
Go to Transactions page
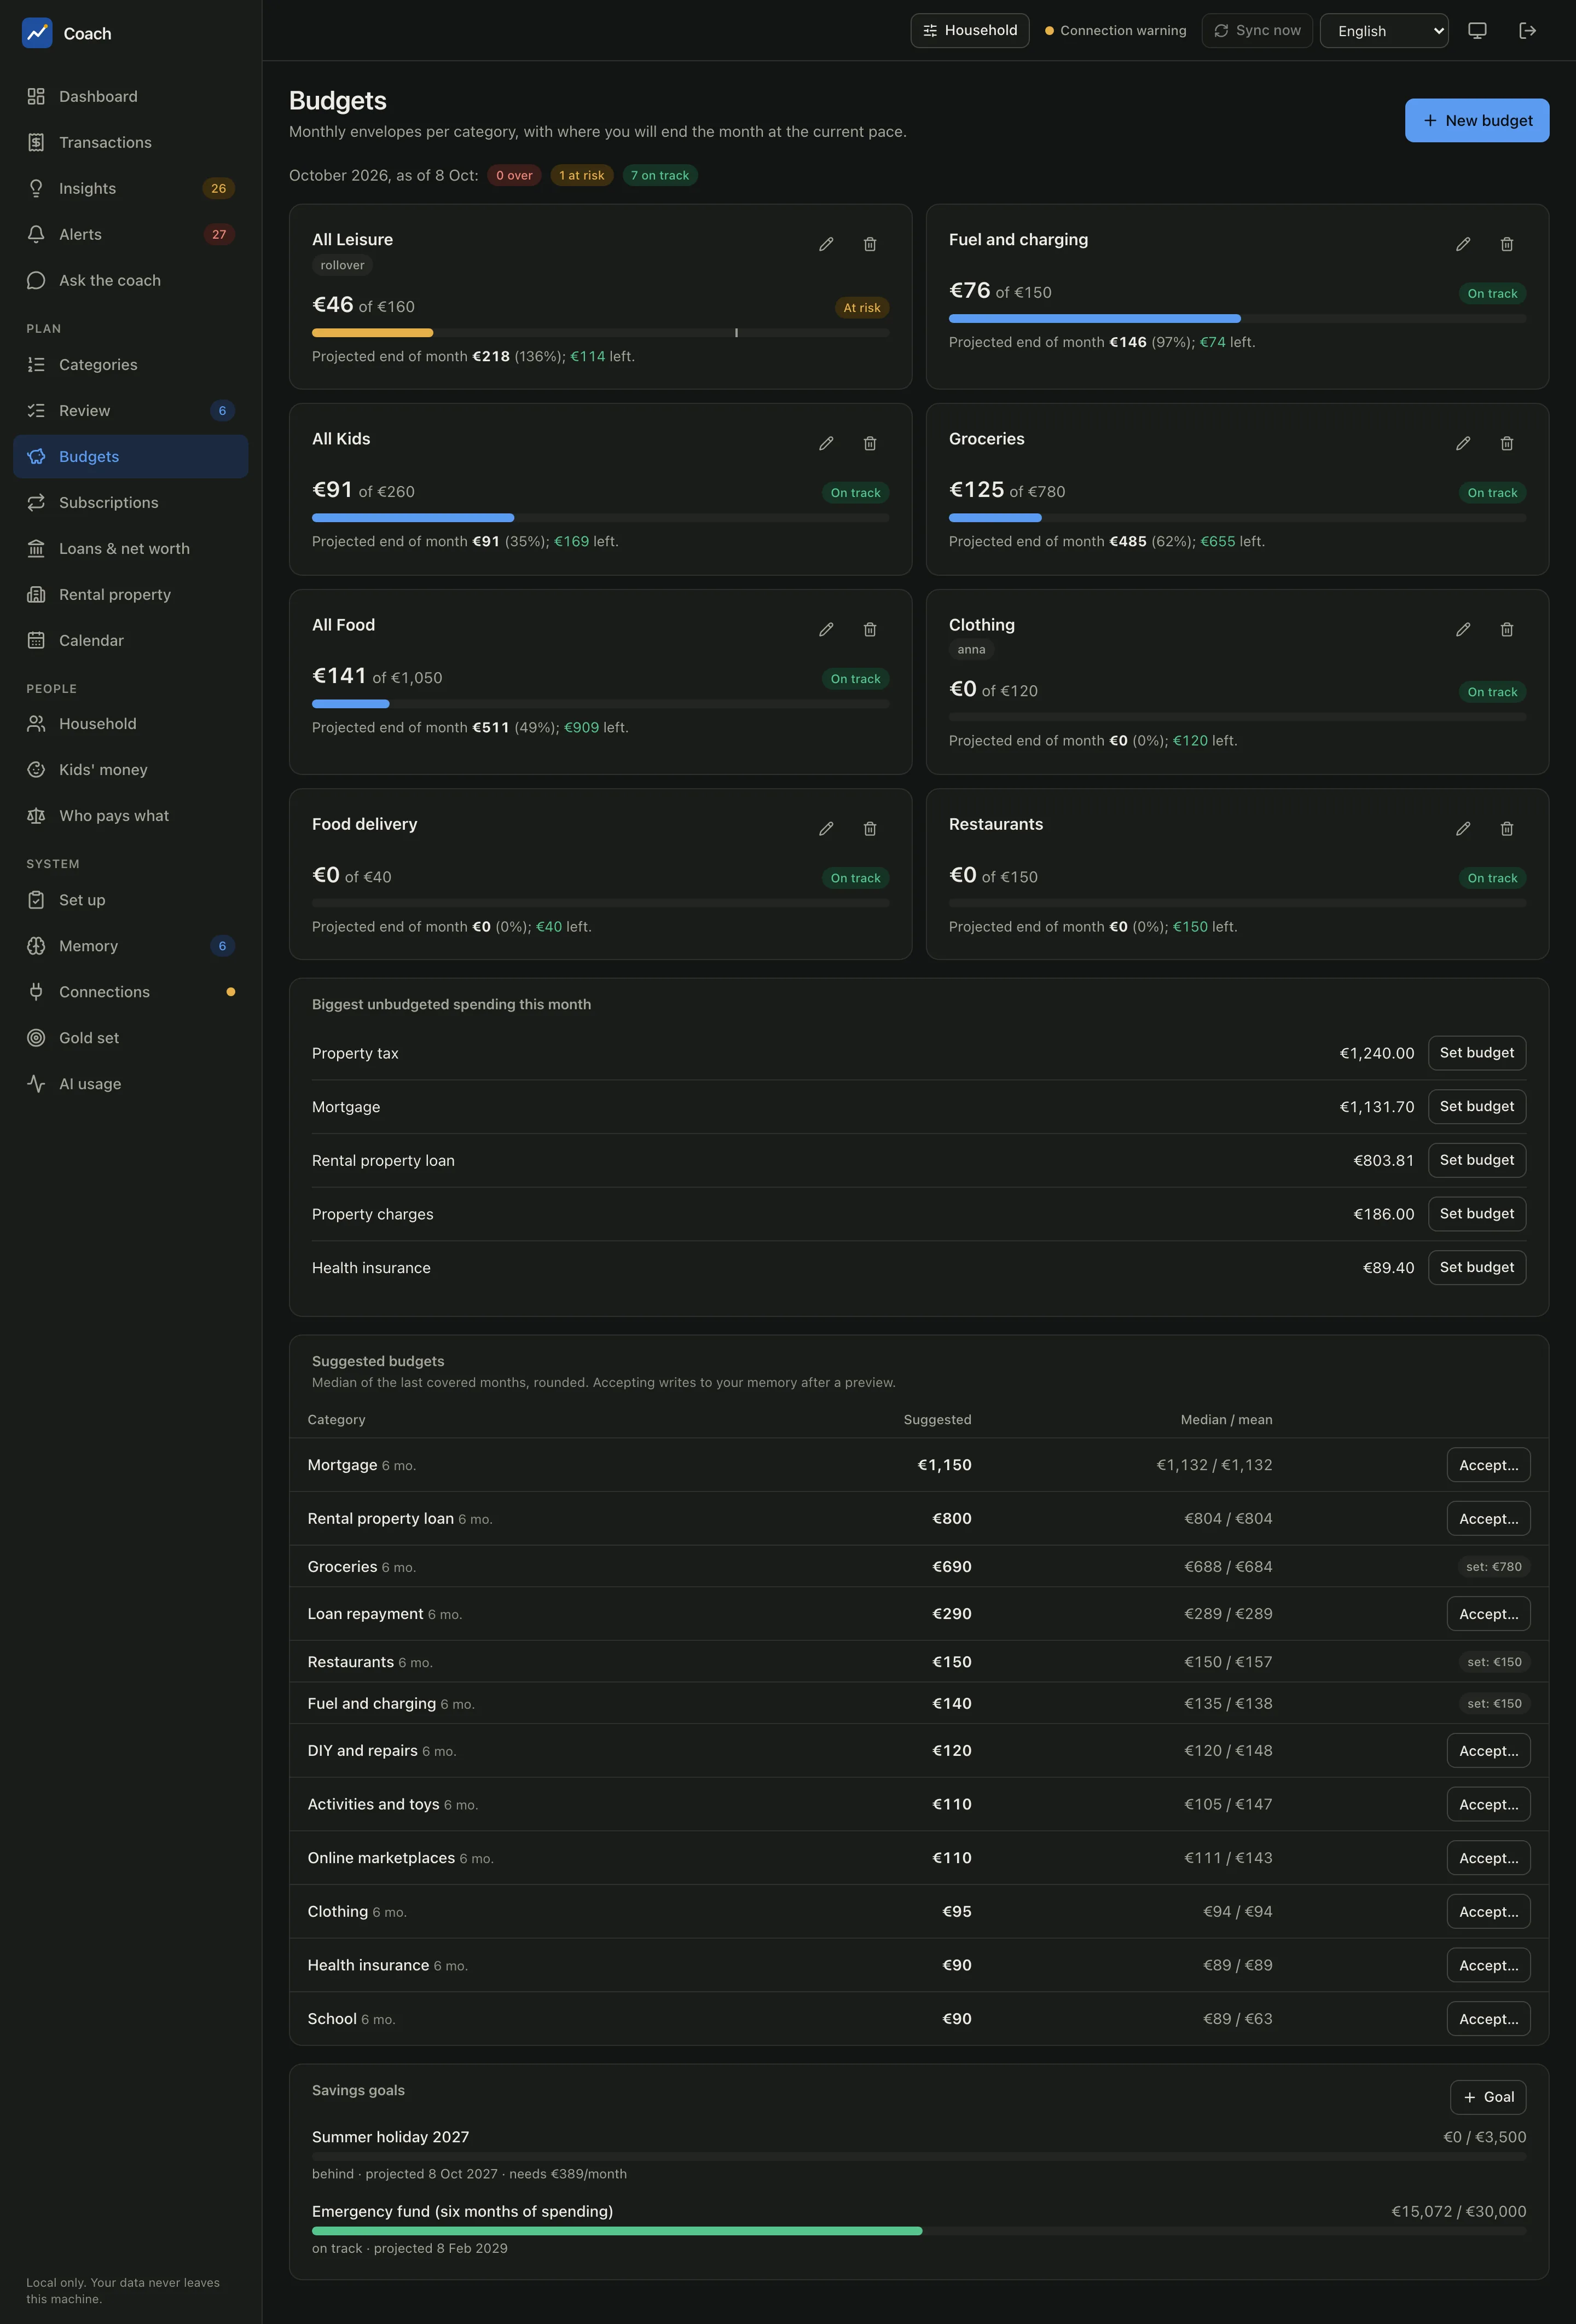[x=131, y=142]
